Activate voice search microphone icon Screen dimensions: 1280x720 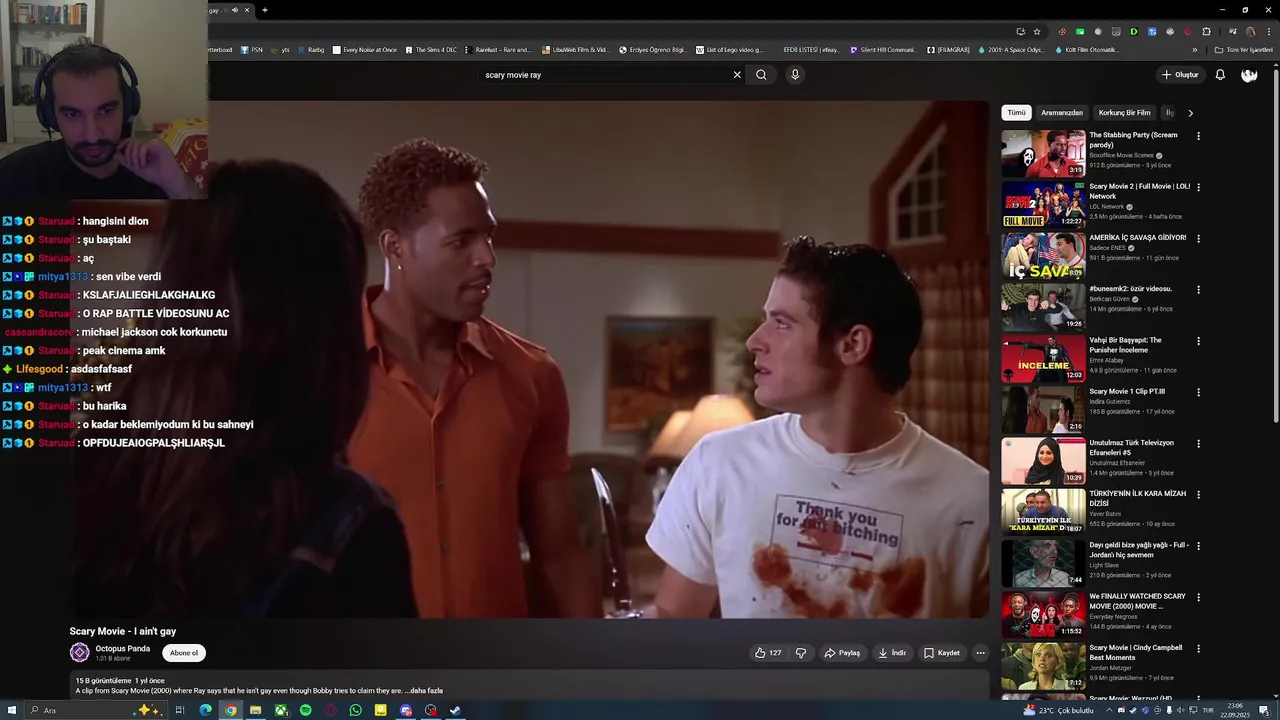tap(795, 75)
